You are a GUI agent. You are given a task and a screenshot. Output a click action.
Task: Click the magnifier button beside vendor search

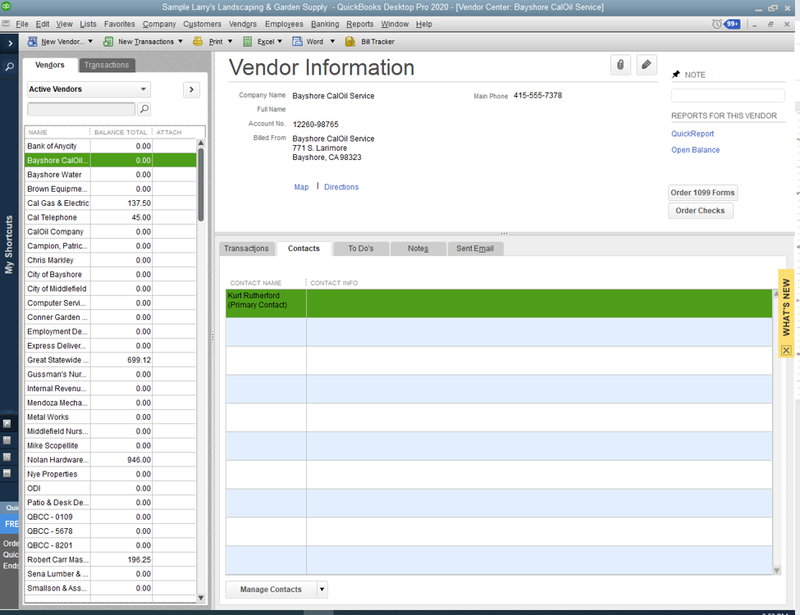[144, 109]
